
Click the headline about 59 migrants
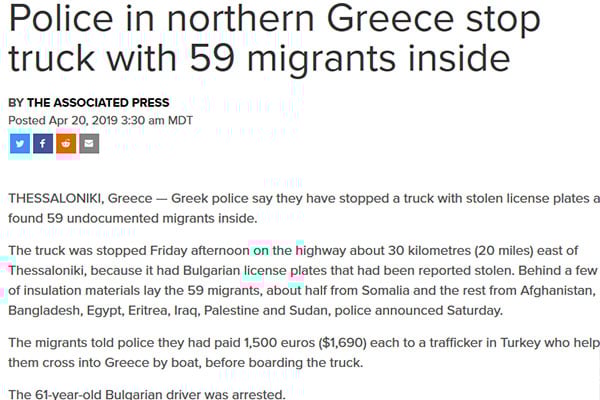[x=274, y=38]
